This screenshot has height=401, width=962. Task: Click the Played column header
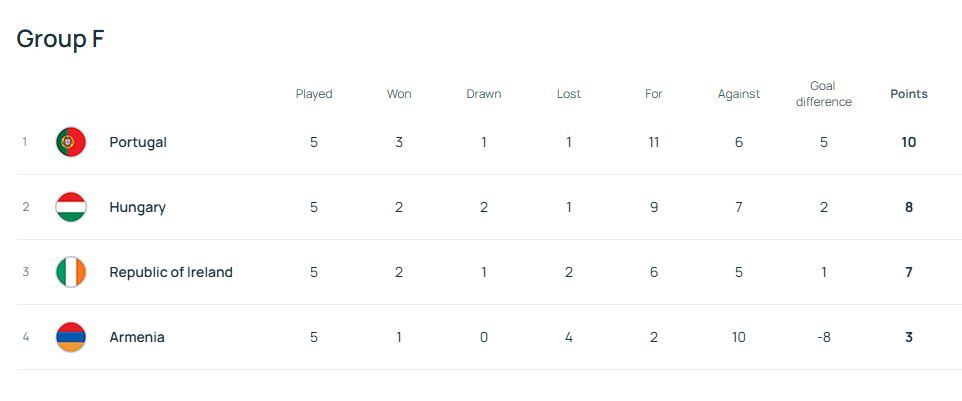coord(314,94)
